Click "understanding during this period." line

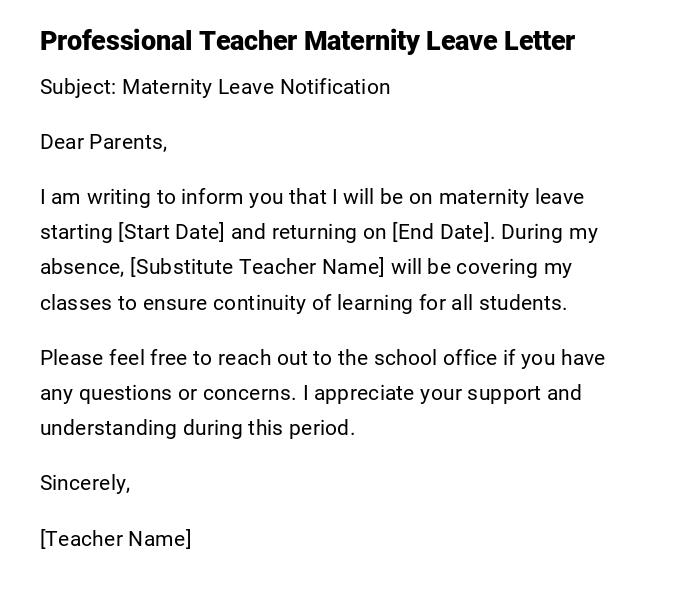(197, 428)
